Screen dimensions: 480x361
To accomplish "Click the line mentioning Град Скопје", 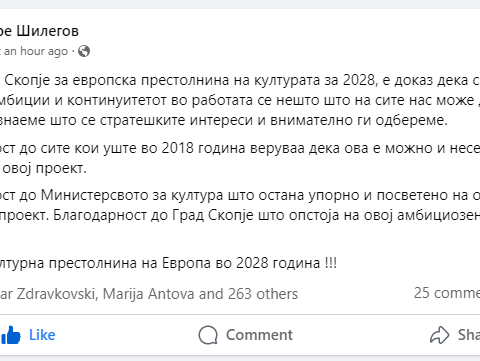I will [240, 215].
